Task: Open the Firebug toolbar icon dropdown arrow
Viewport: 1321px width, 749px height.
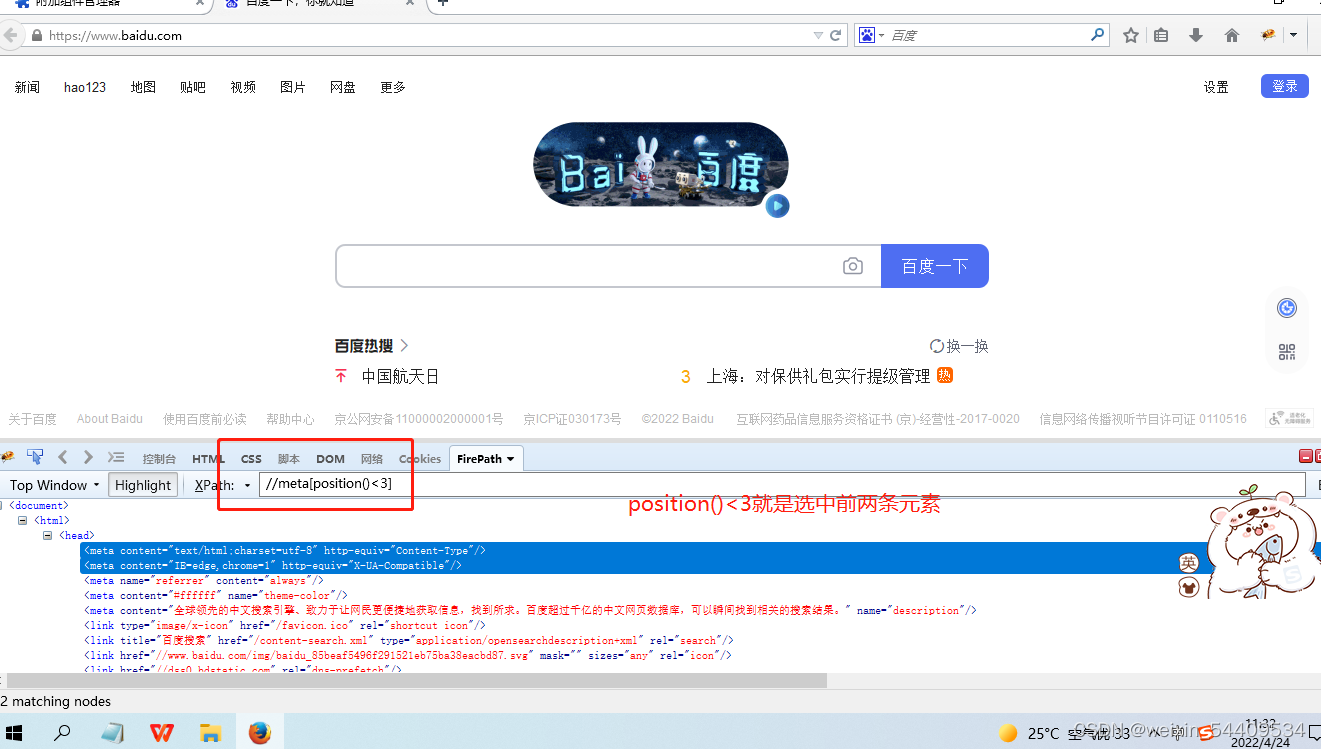Action: 1293,35
